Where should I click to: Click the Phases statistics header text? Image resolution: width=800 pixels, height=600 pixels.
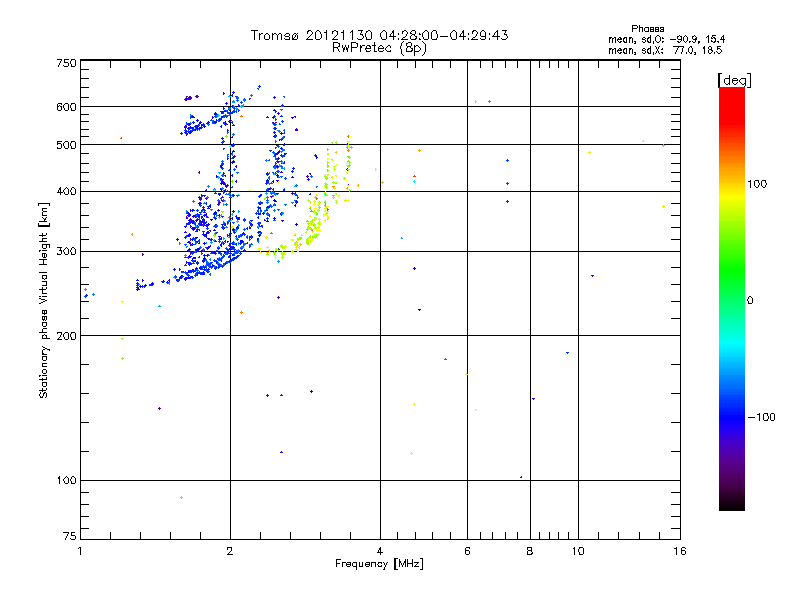[x=647, y=29]
